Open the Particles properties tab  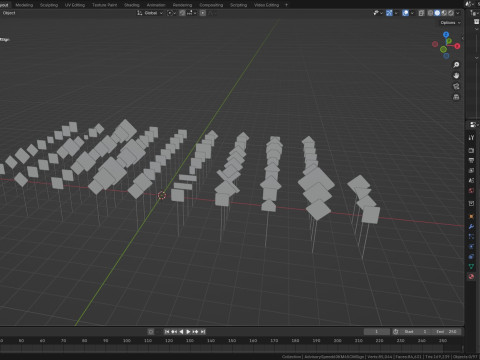coord(471,237)
